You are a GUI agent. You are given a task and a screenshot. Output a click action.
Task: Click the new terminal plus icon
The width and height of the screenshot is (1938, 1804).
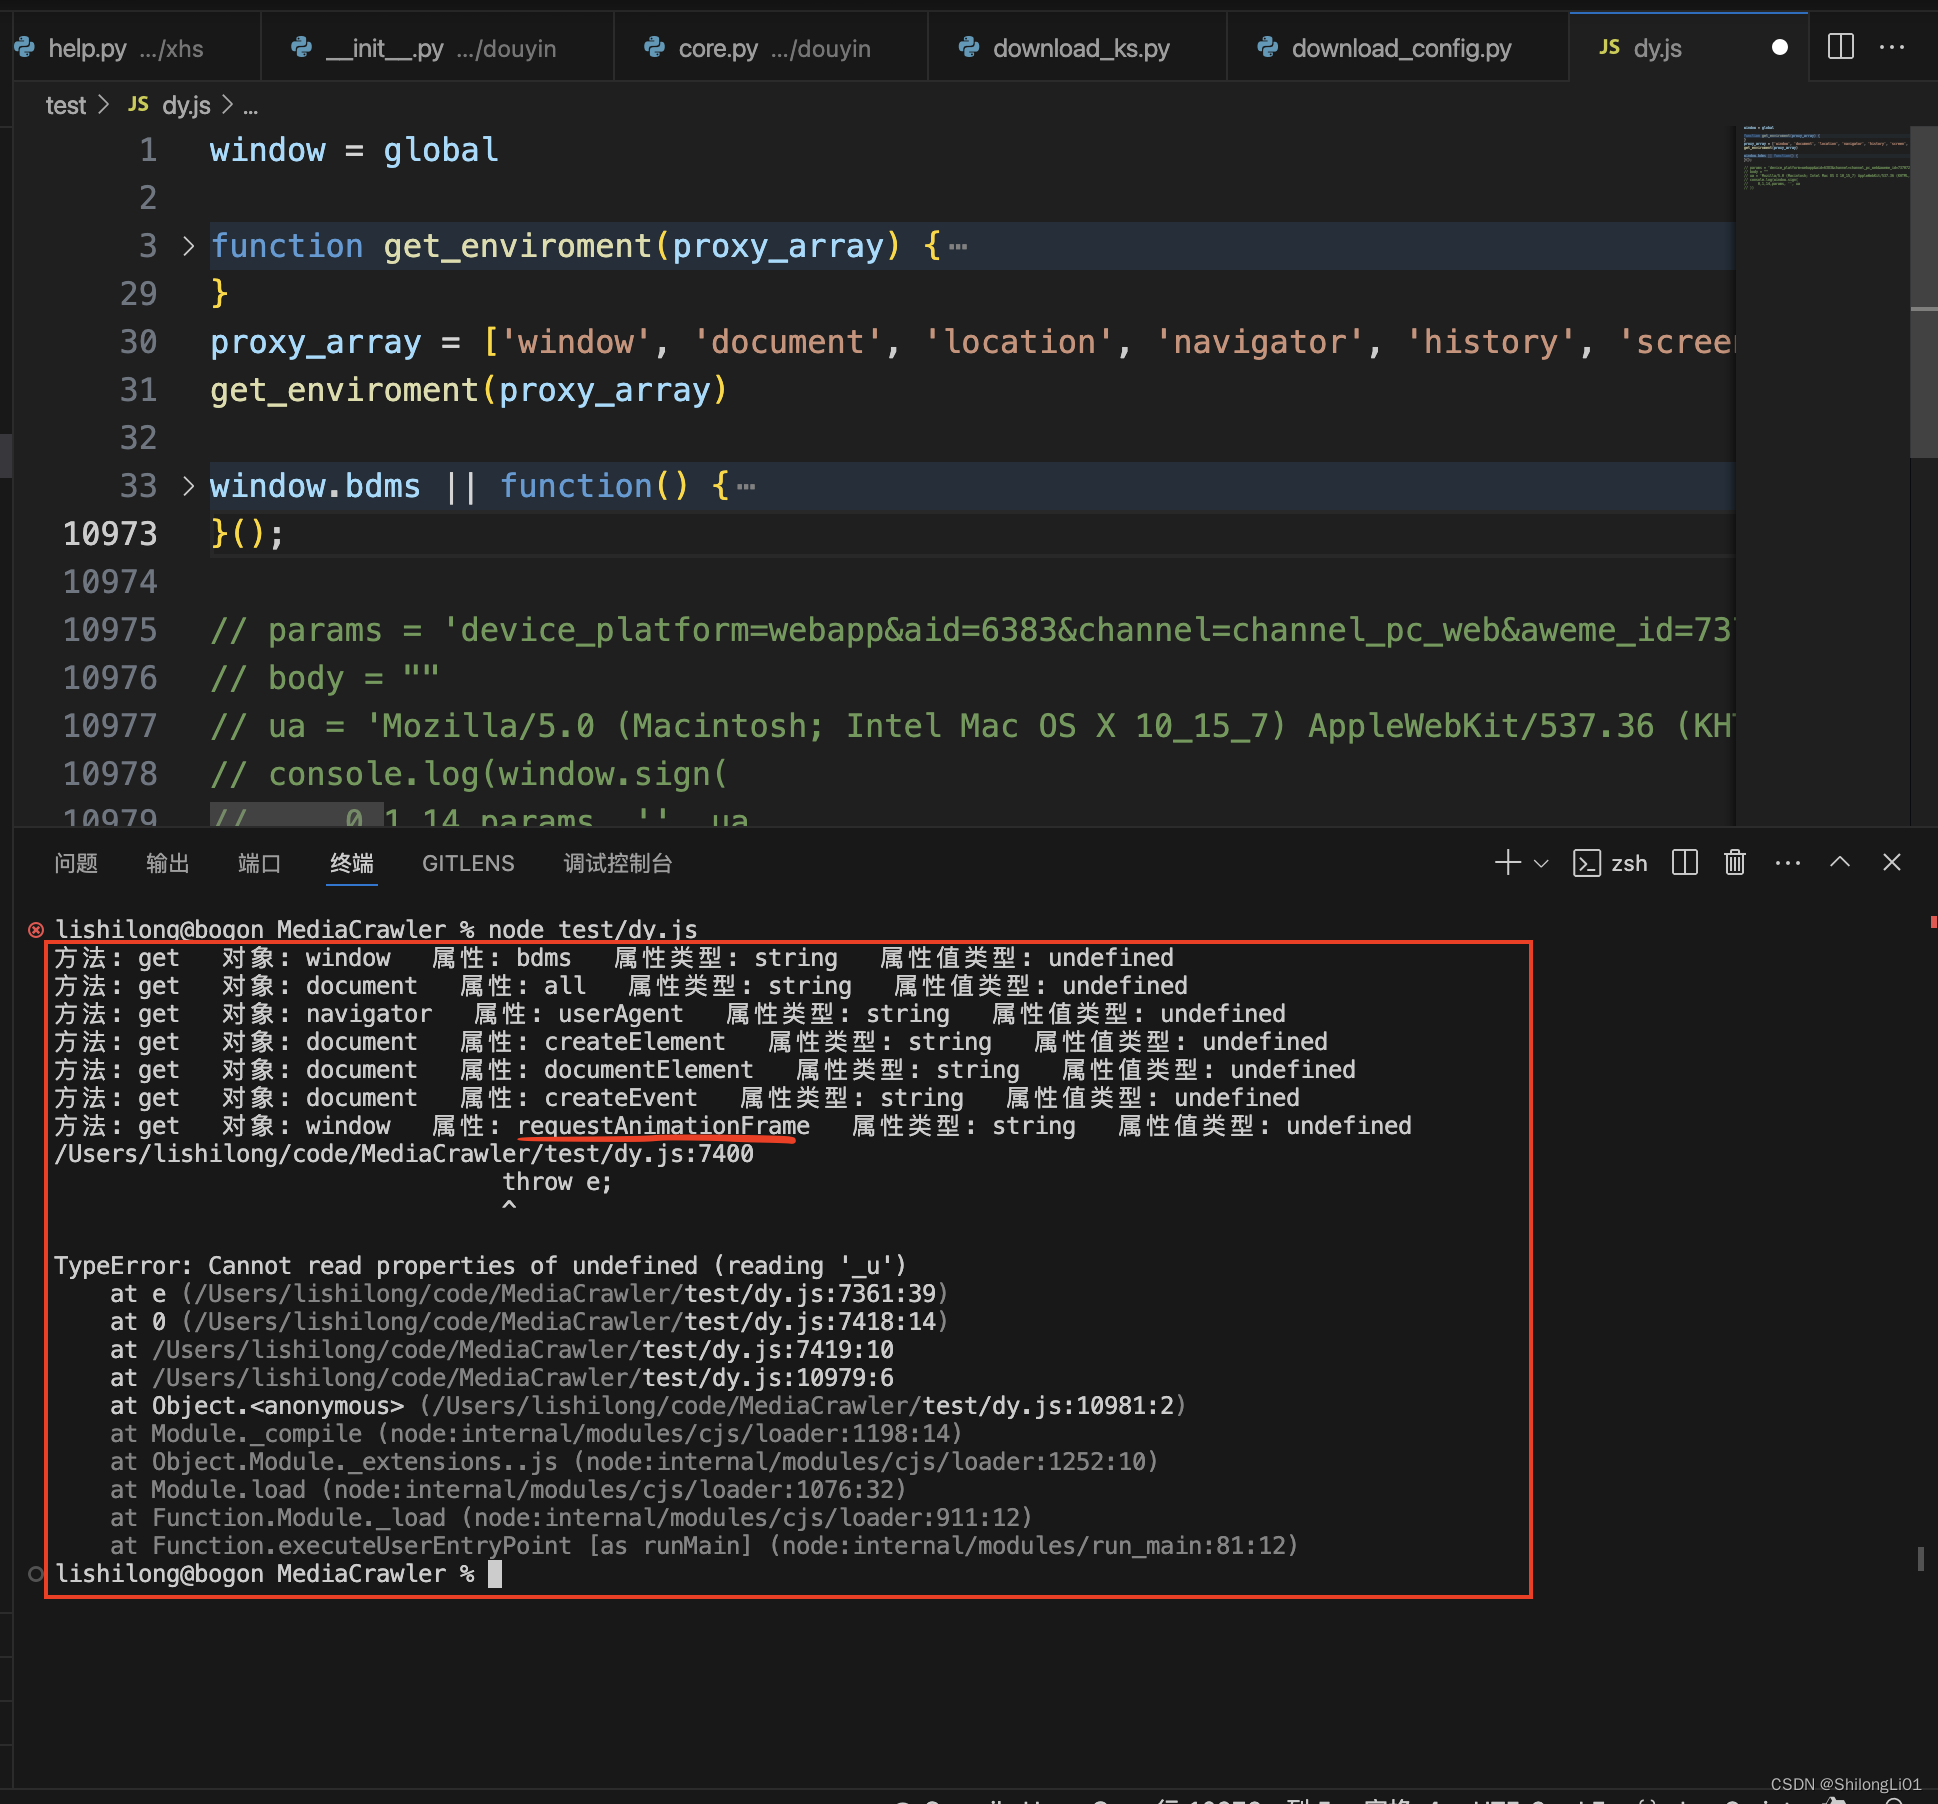[1507, 863]
